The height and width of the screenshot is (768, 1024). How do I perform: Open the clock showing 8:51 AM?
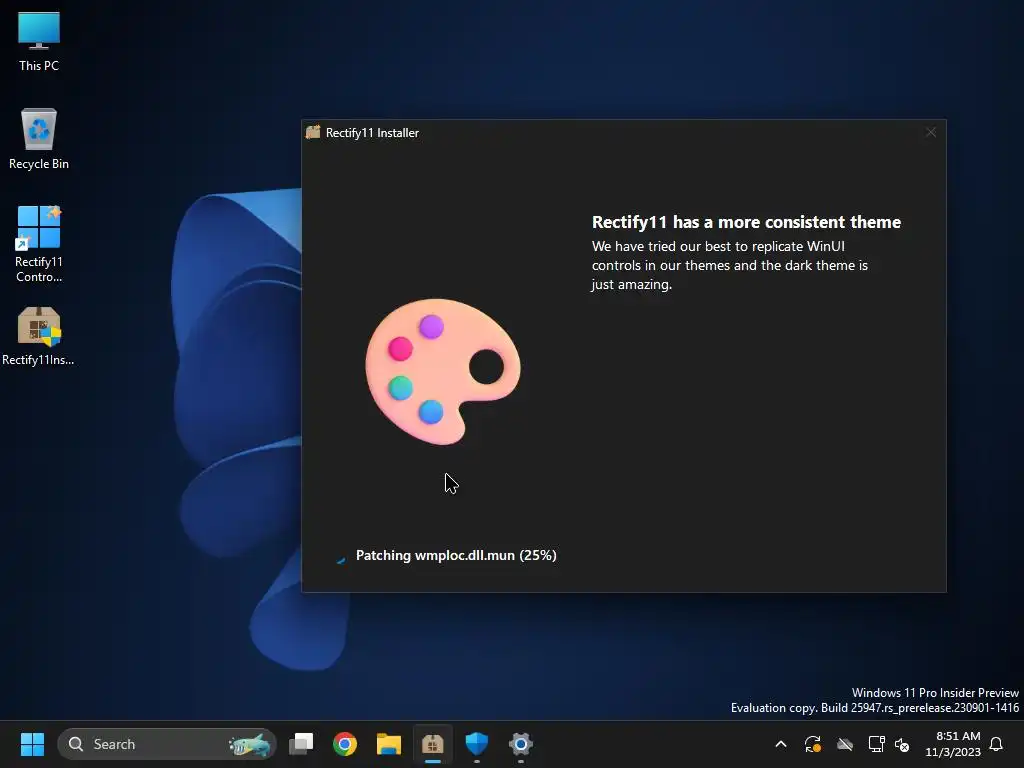point(953,744)
